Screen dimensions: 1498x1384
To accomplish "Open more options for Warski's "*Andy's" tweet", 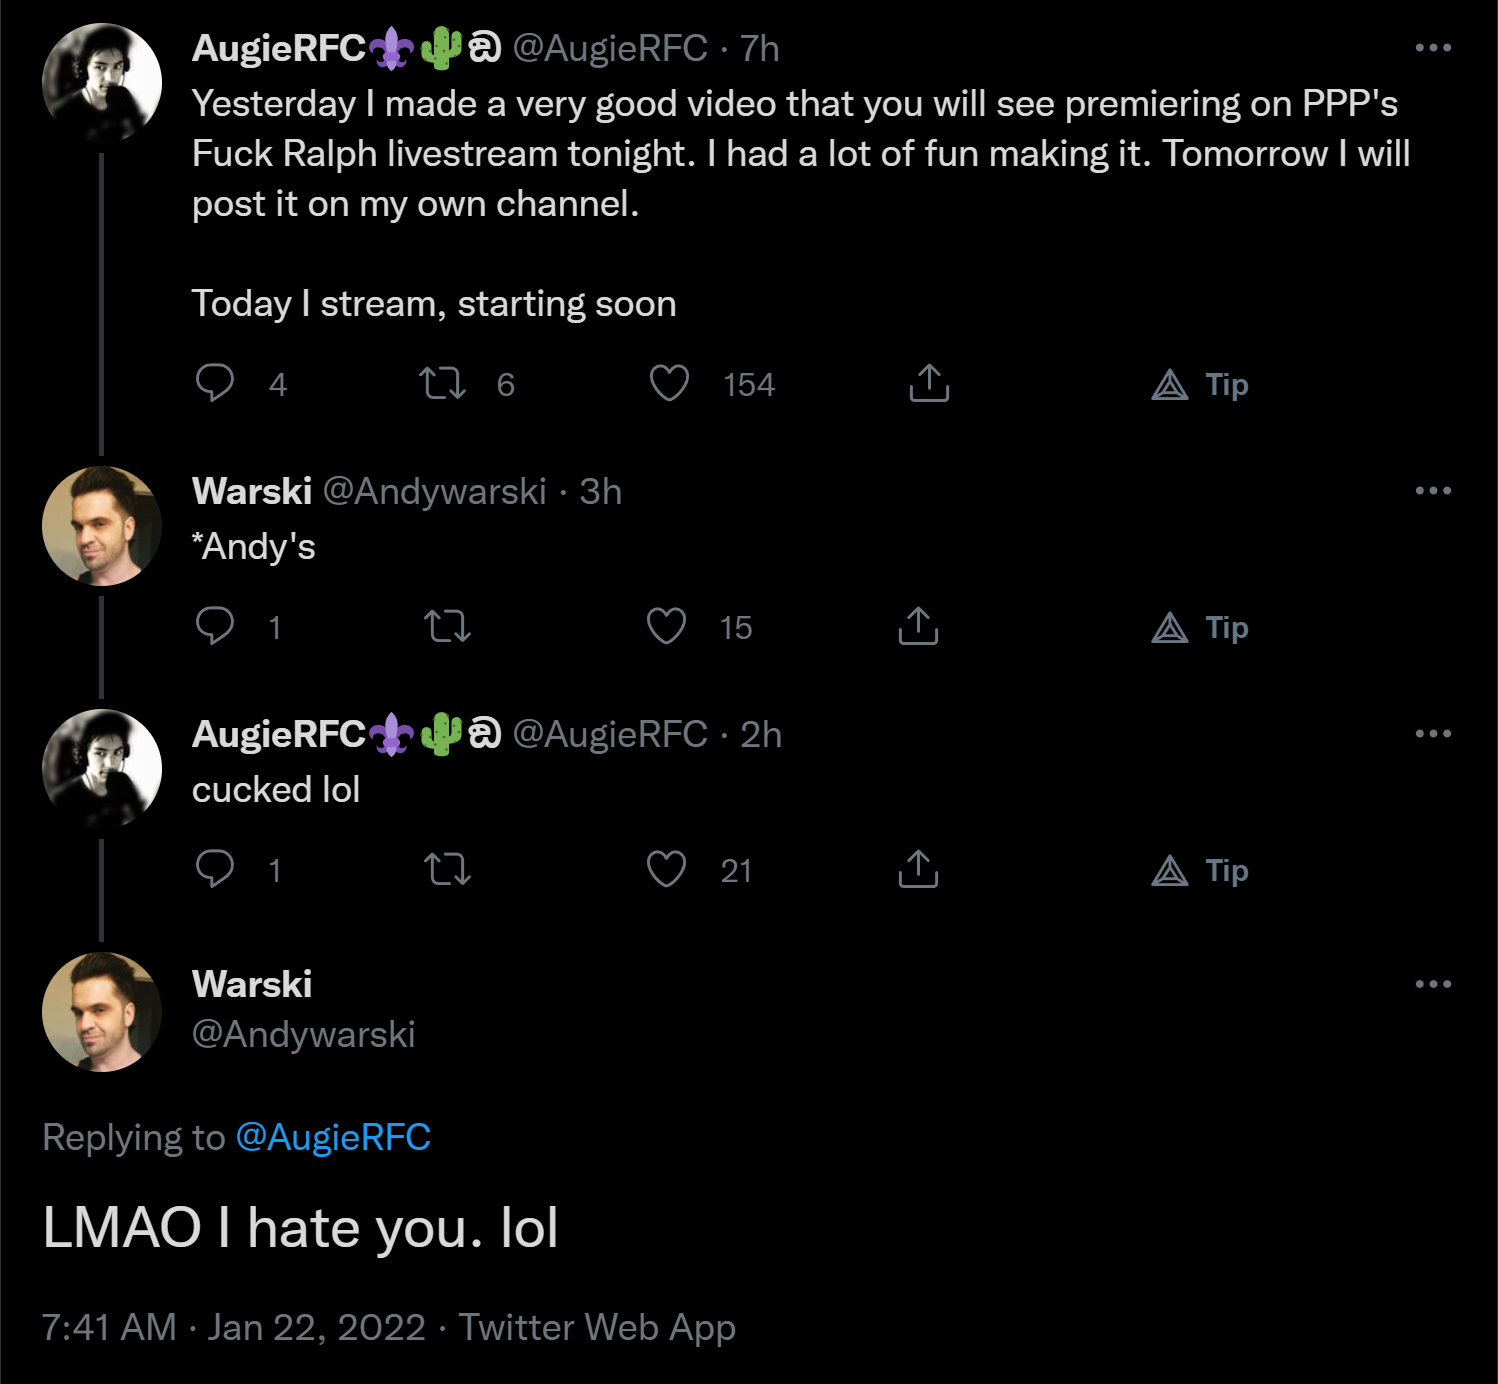I will click(1433, 490).
